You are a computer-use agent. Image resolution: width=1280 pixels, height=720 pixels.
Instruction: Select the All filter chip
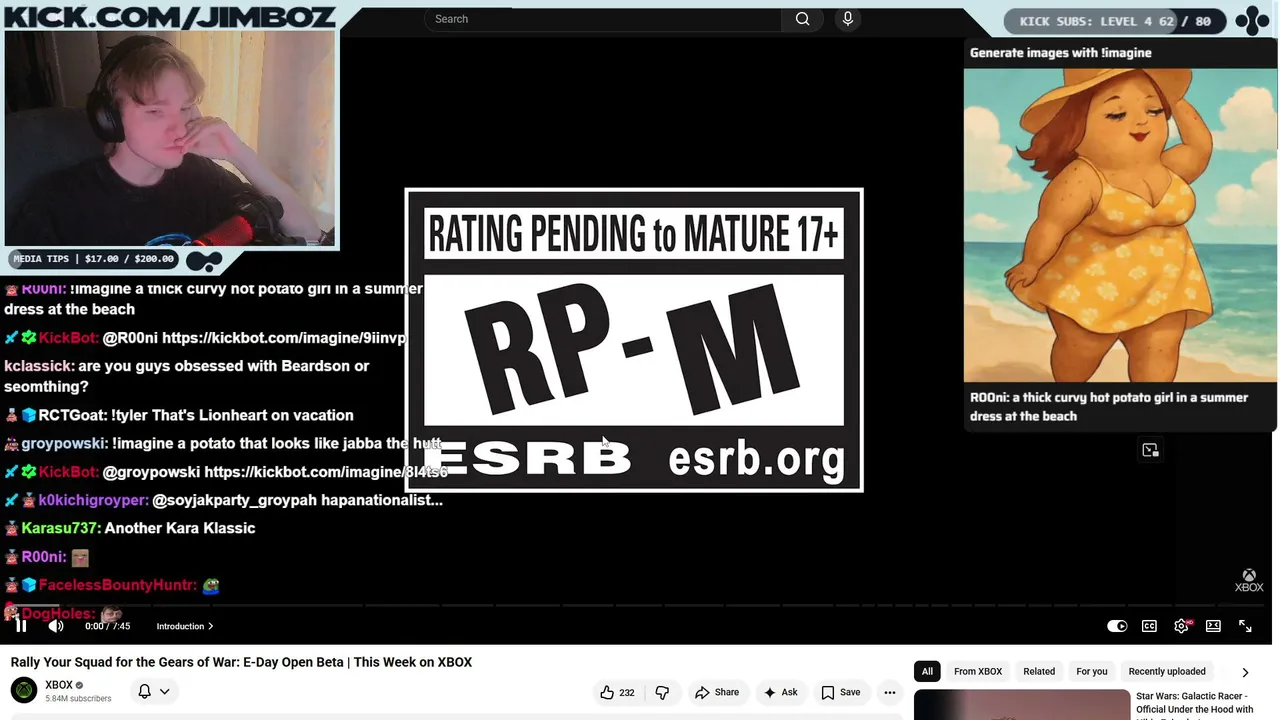[x=927, y=672]
